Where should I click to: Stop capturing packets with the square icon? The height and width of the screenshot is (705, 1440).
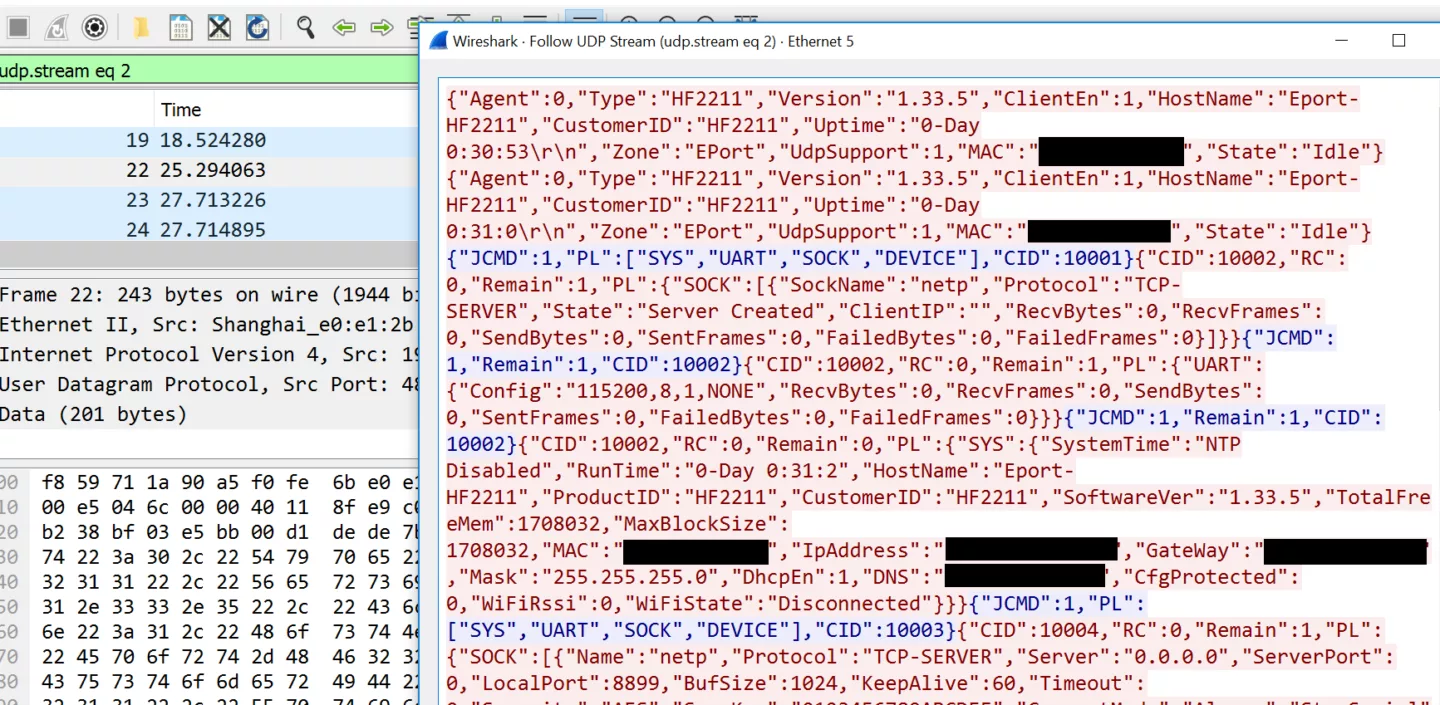coord(17,28)
